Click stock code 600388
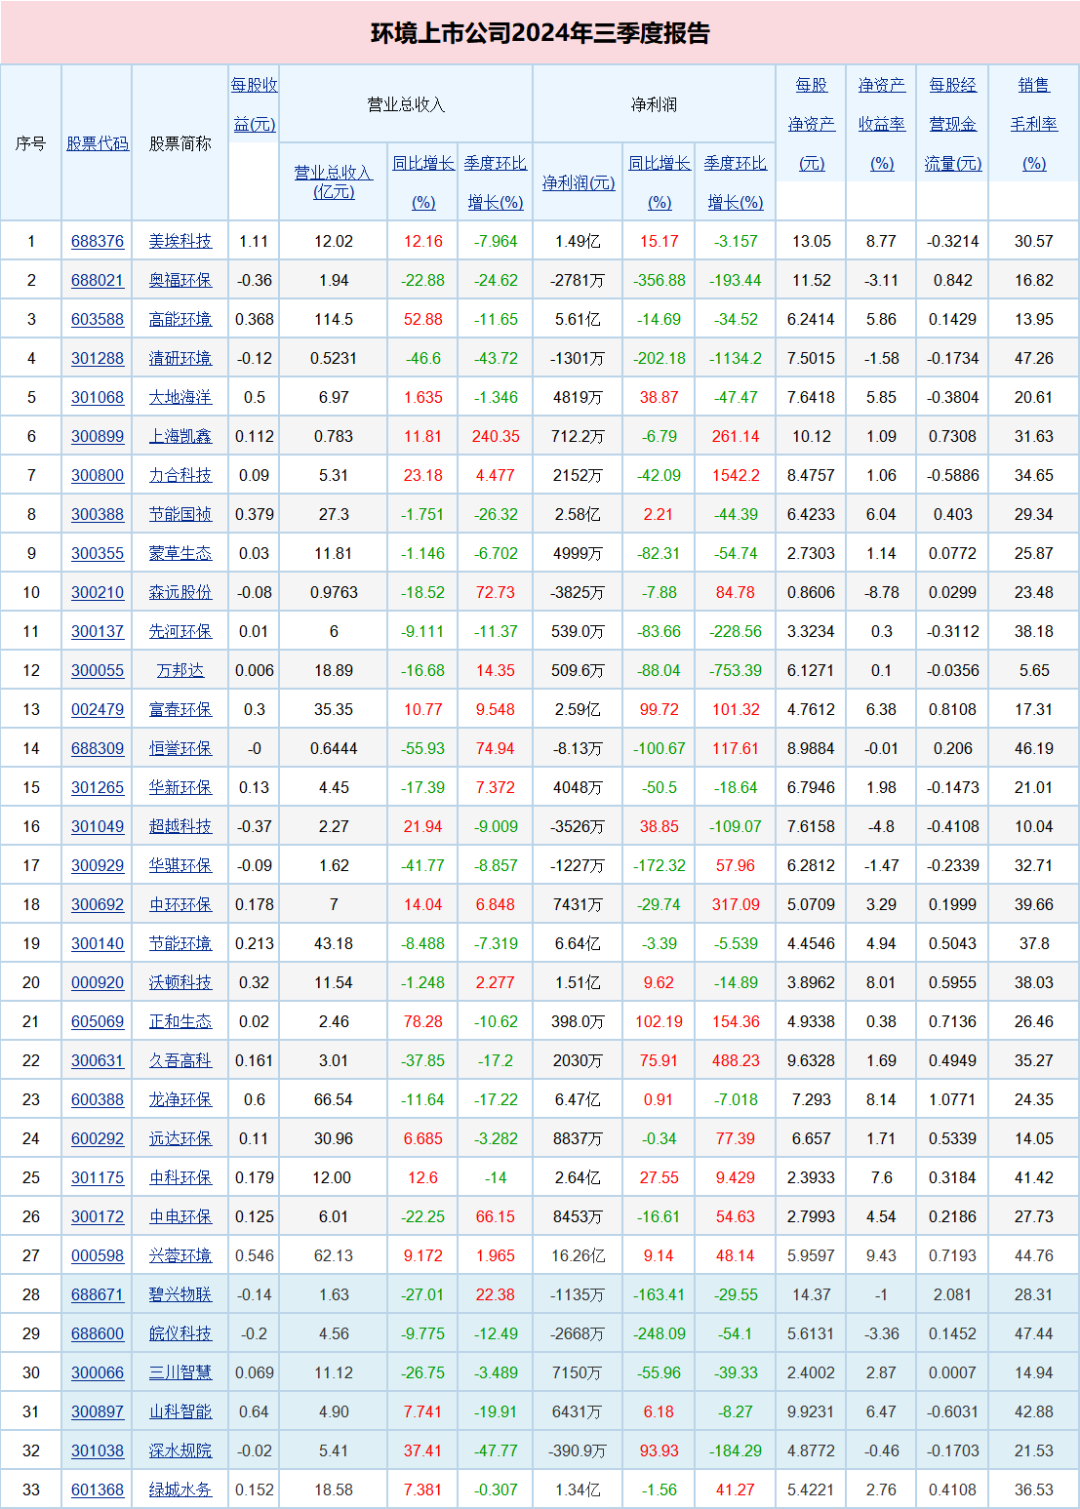The width and height of the screenshot is (1080, 1509). pos(97,1099)
